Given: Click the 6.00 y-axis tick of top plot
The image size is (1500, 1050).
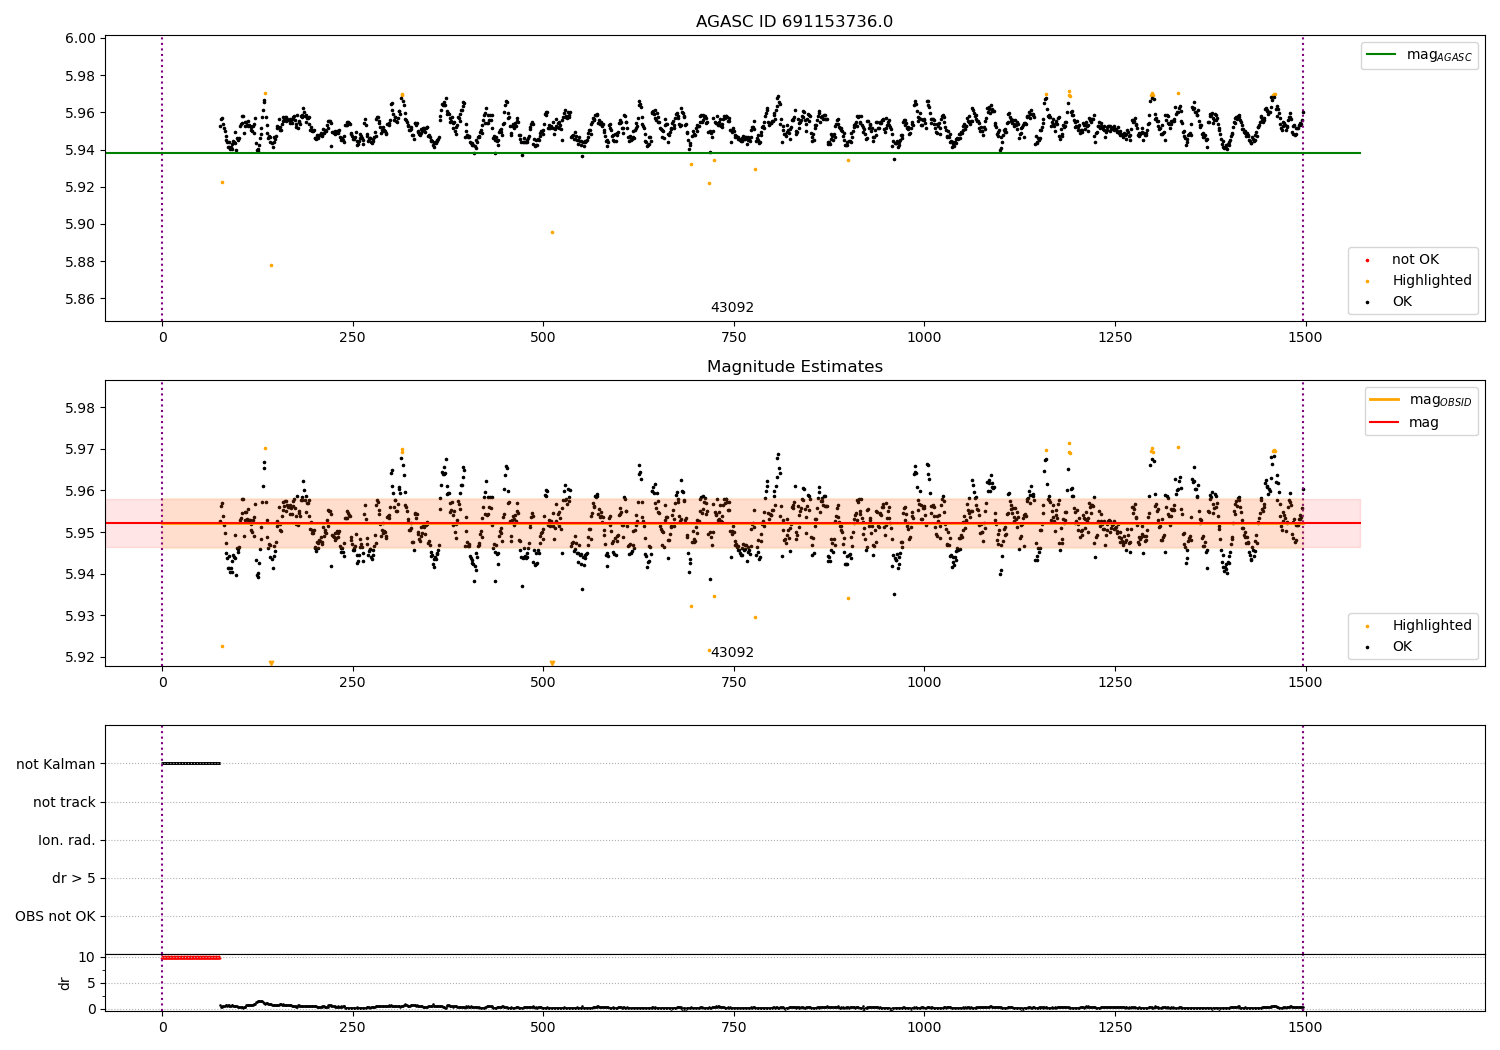Looking at the screenshot, I should (x=81, y=39).
